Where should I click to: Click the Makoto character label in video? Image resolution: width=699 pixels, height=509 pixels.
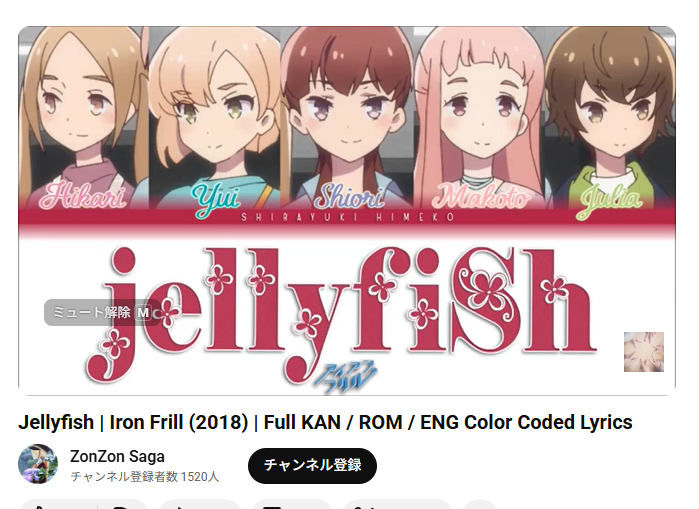[481, 197]
